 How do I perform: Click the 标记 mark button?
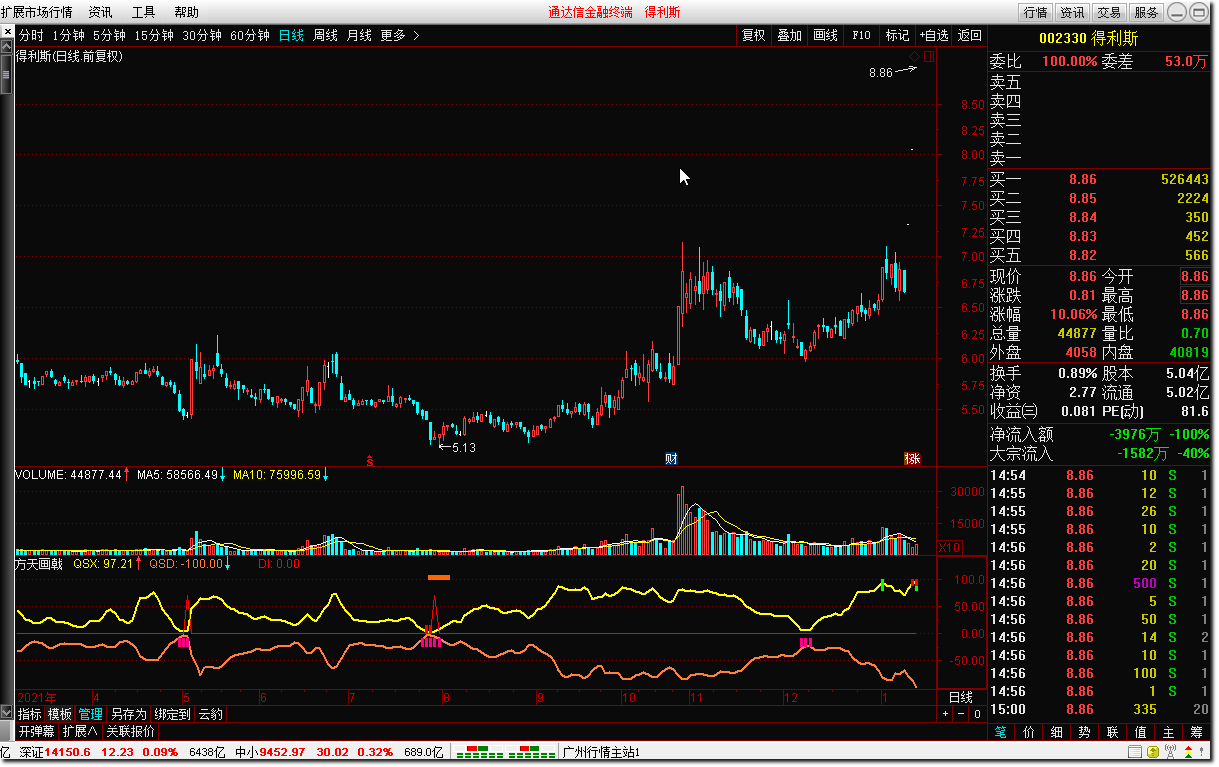[x=897, y=35]
